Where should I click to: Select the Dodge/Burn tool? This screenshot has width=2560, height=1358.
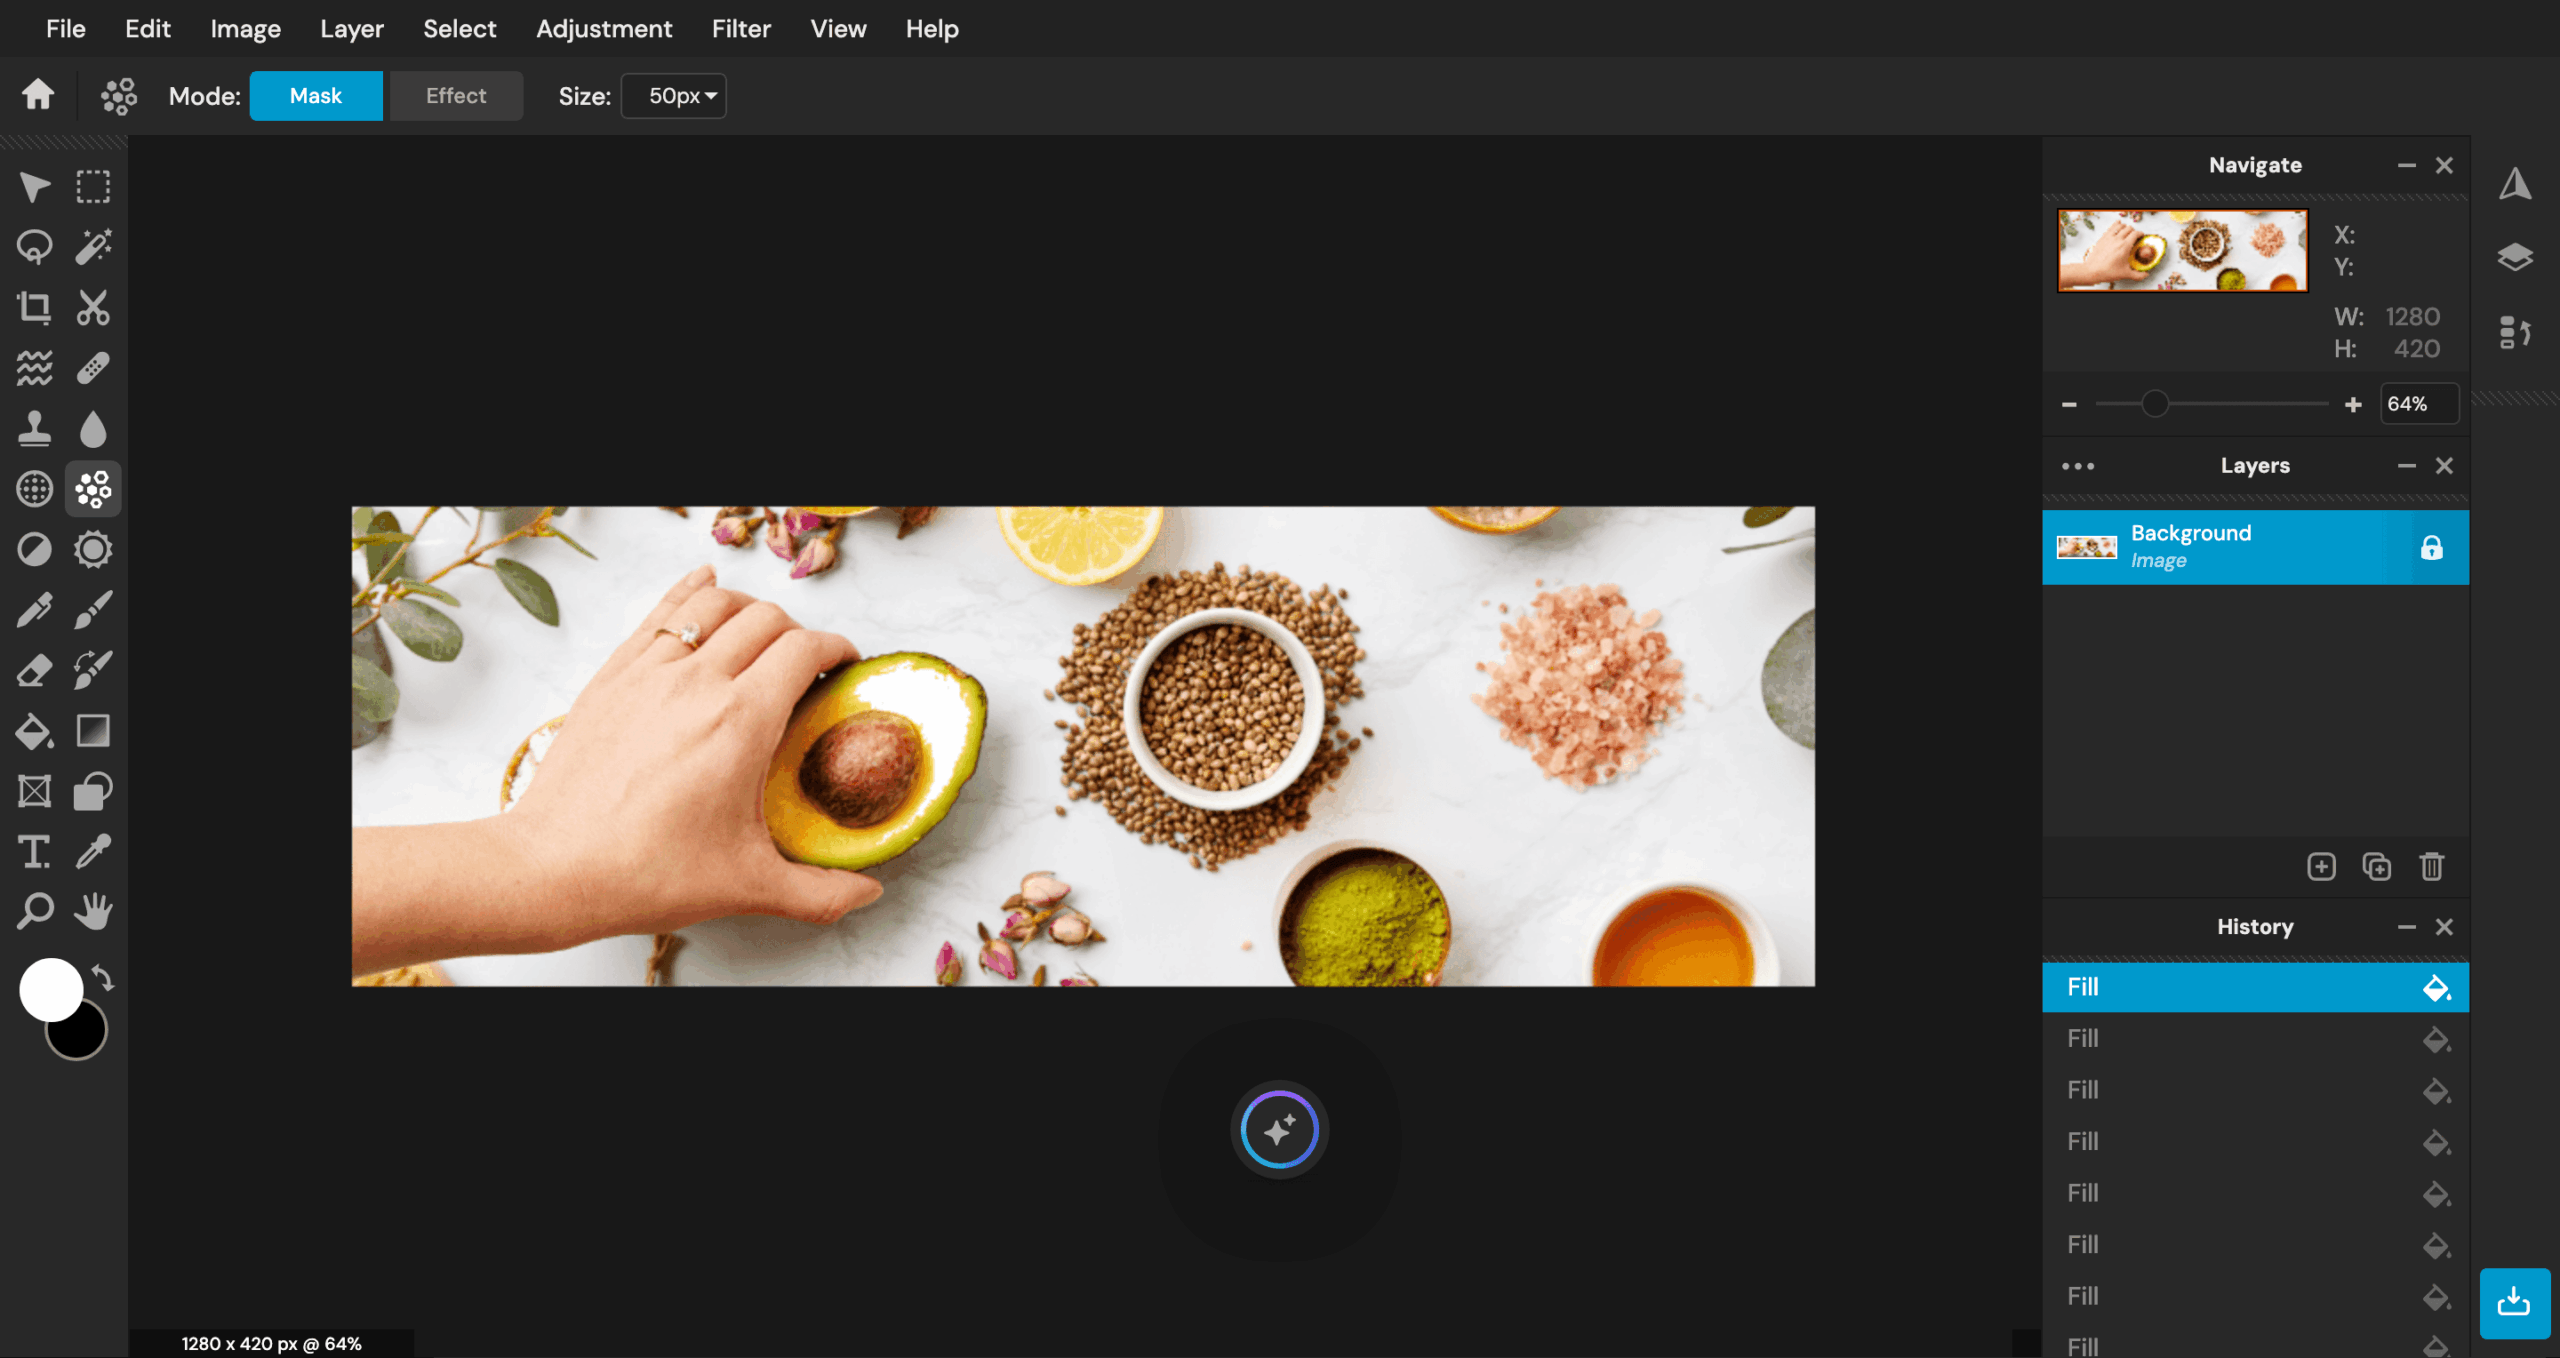point(35,549)
